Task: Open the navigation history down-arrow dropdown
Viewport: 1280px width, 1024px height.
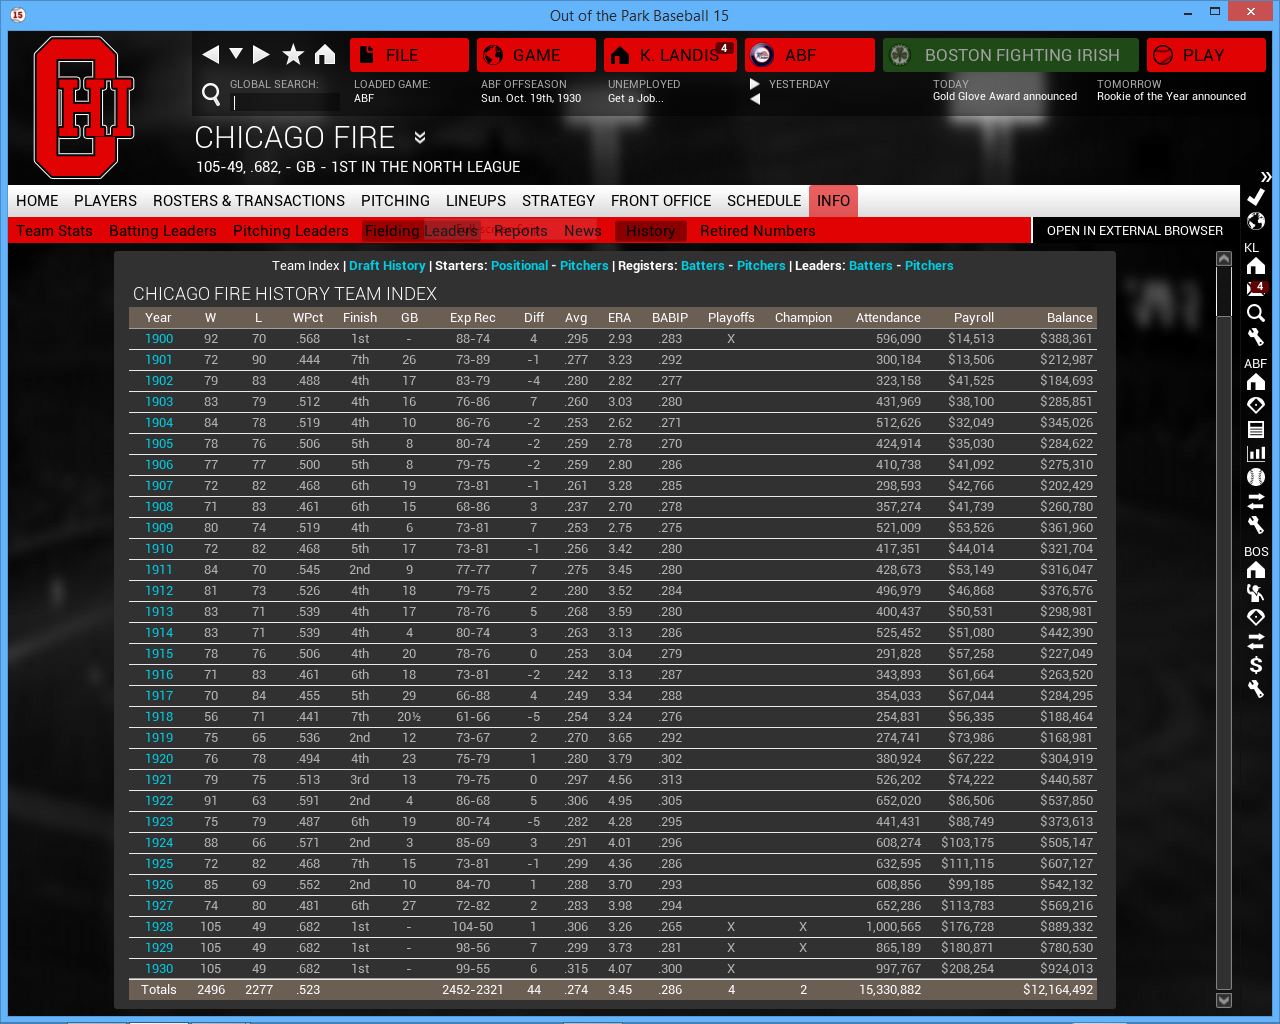Action: click(236, 54)
